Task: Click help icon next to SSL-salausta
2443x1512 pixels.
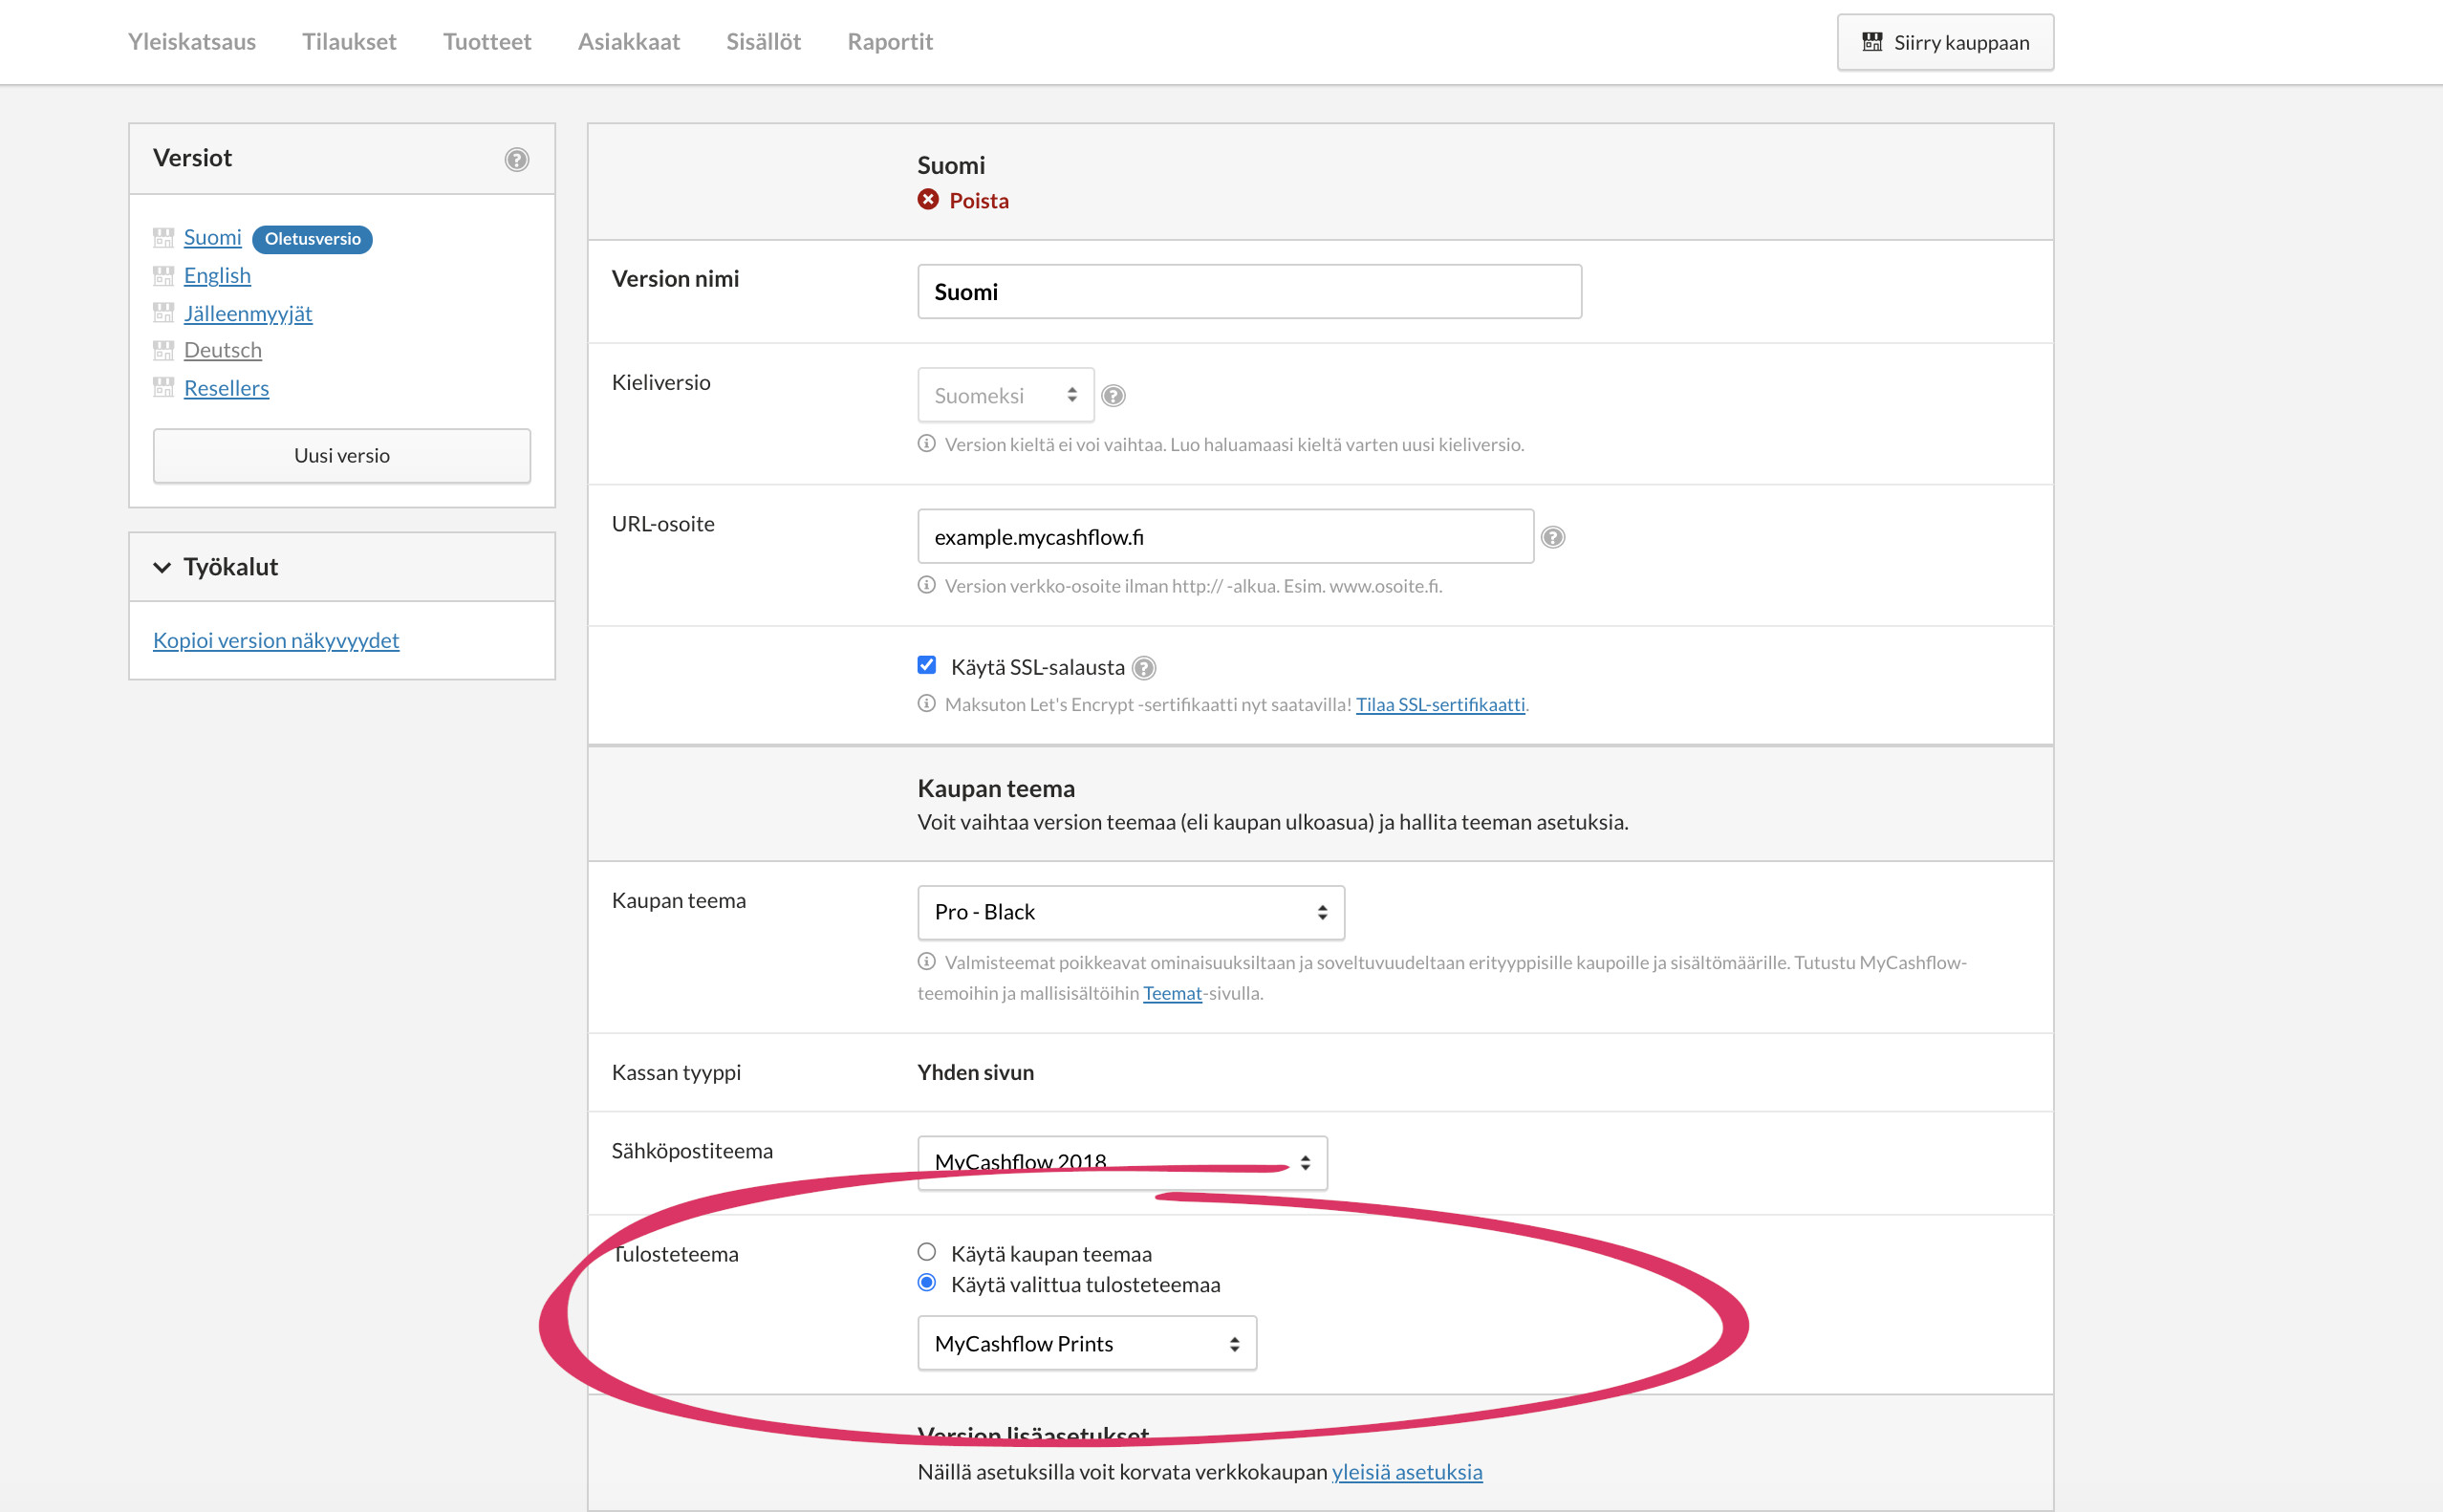Action: [1144, 668]
